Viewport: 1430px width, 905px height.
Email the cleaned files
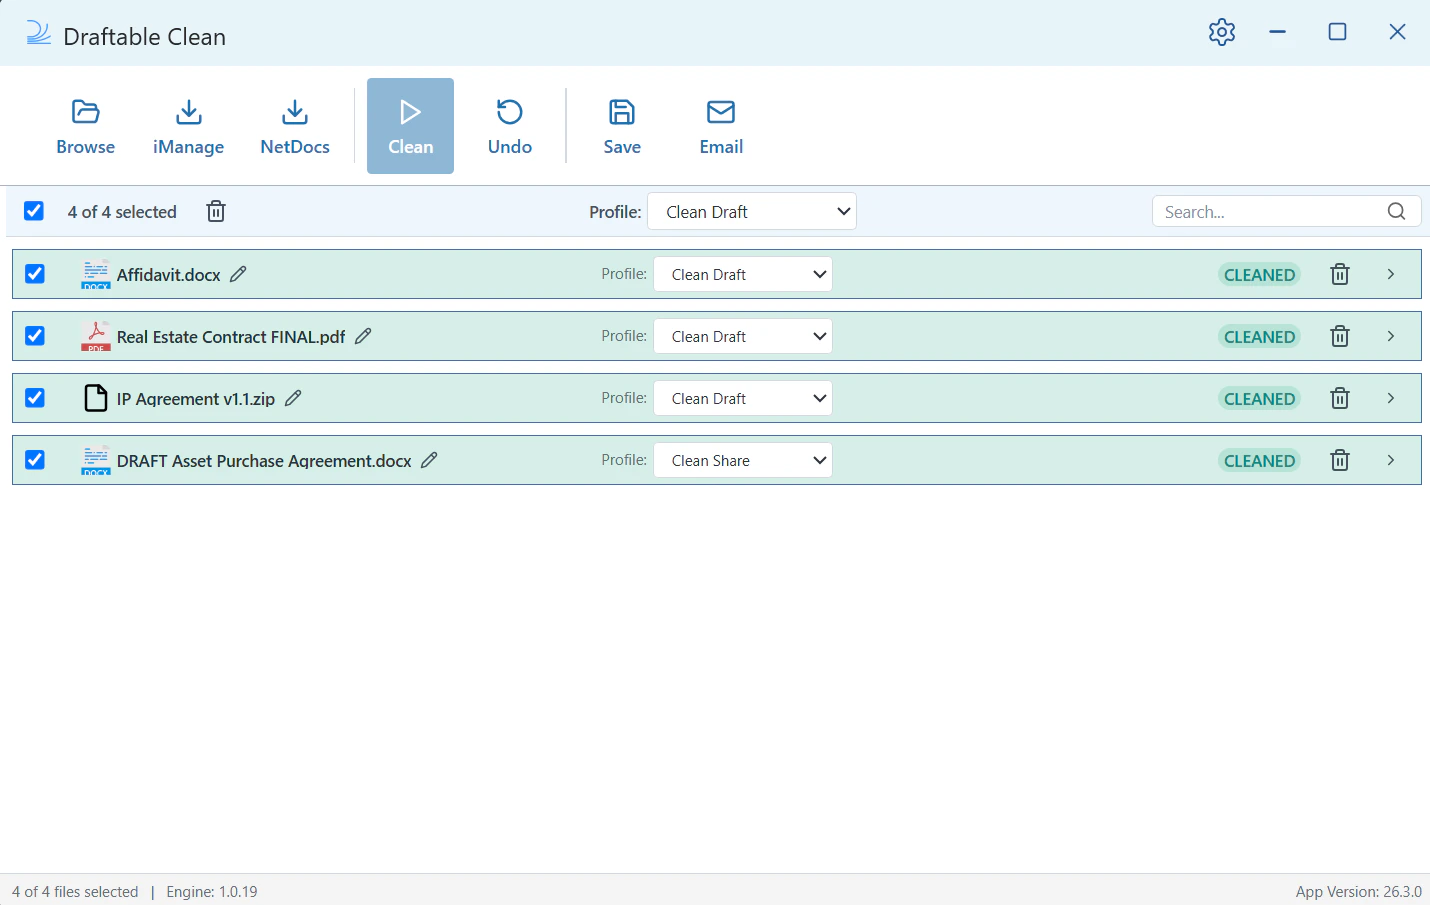pos(721,127)
